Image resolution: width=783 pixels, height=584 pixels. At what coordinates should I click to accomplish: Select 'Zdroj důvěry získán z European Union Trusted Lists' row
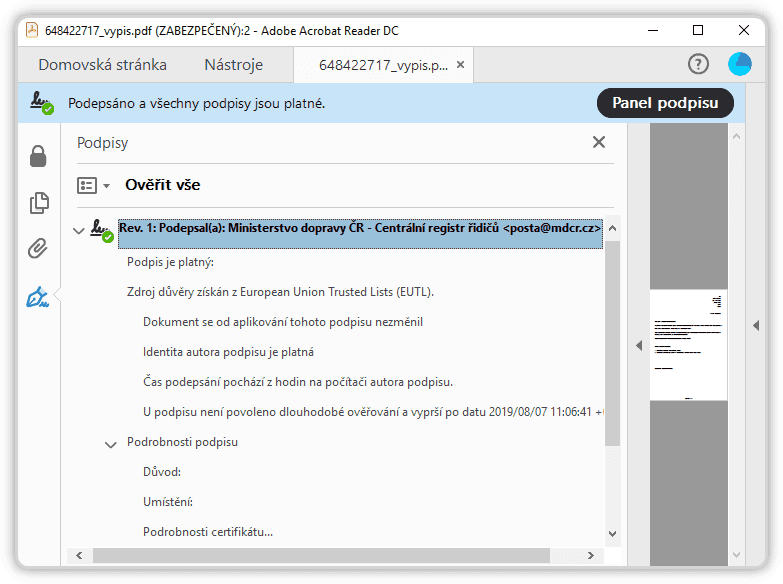280,292
